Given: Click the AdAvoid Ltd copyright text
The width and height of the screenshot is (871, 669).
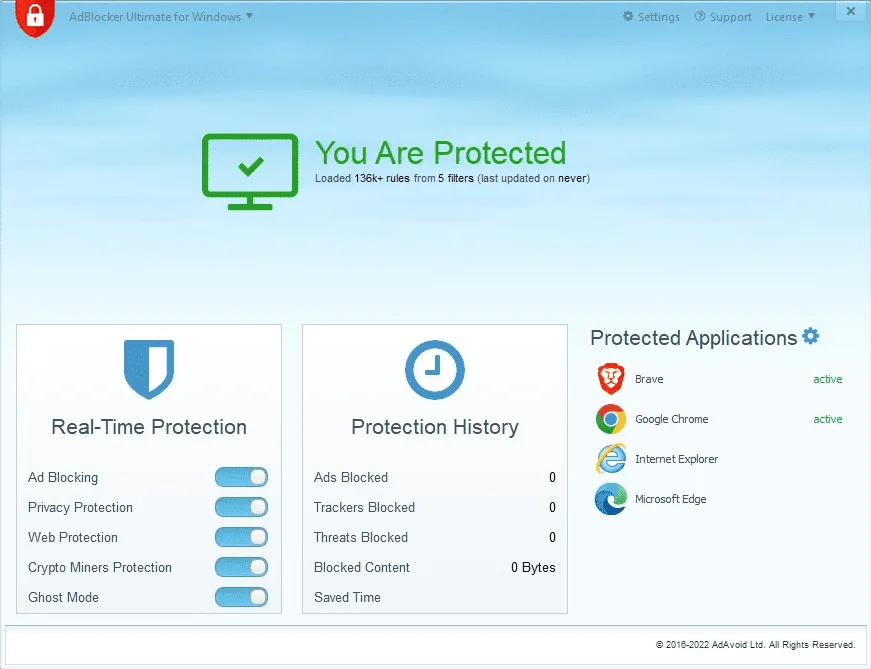Looking at the screenshot, I should [x=755, y=645].
